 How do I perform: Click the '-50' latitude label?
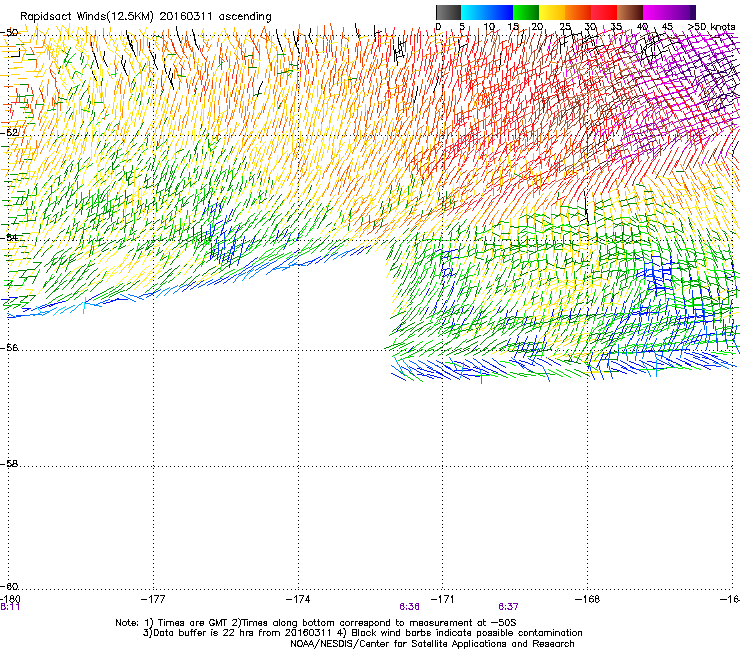(9, 32)
